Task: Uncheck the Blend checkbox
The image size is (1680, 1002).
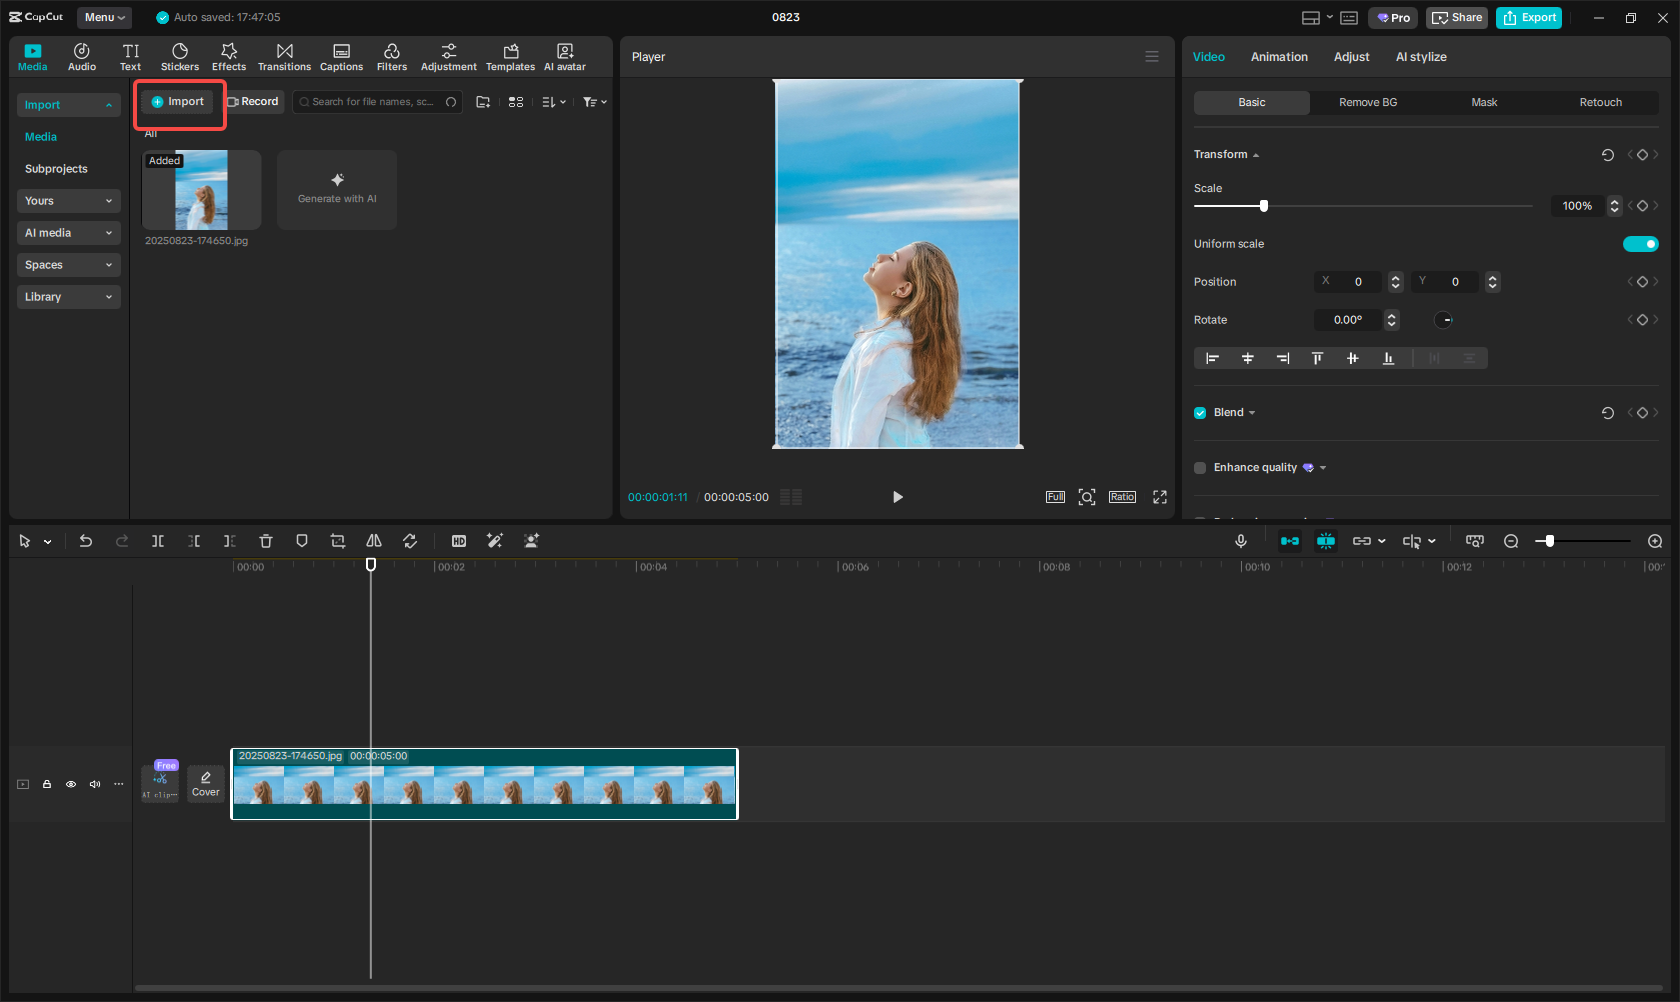Action: (1200, 413)
